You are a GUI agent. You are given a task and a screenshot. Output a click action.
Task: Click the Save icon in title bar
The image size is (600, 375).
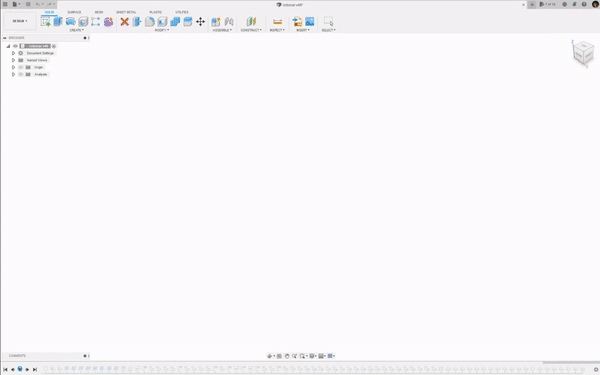(28, 4)
